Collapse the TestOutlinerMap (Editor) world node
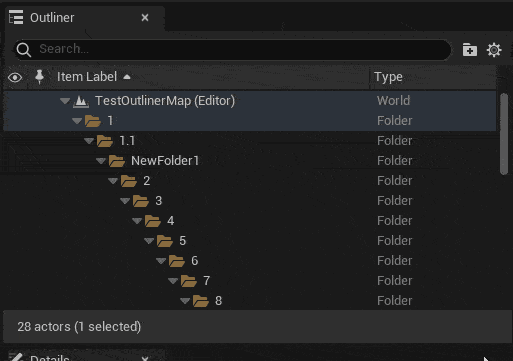This screenshot has height=361, width=513. [65, 101]
